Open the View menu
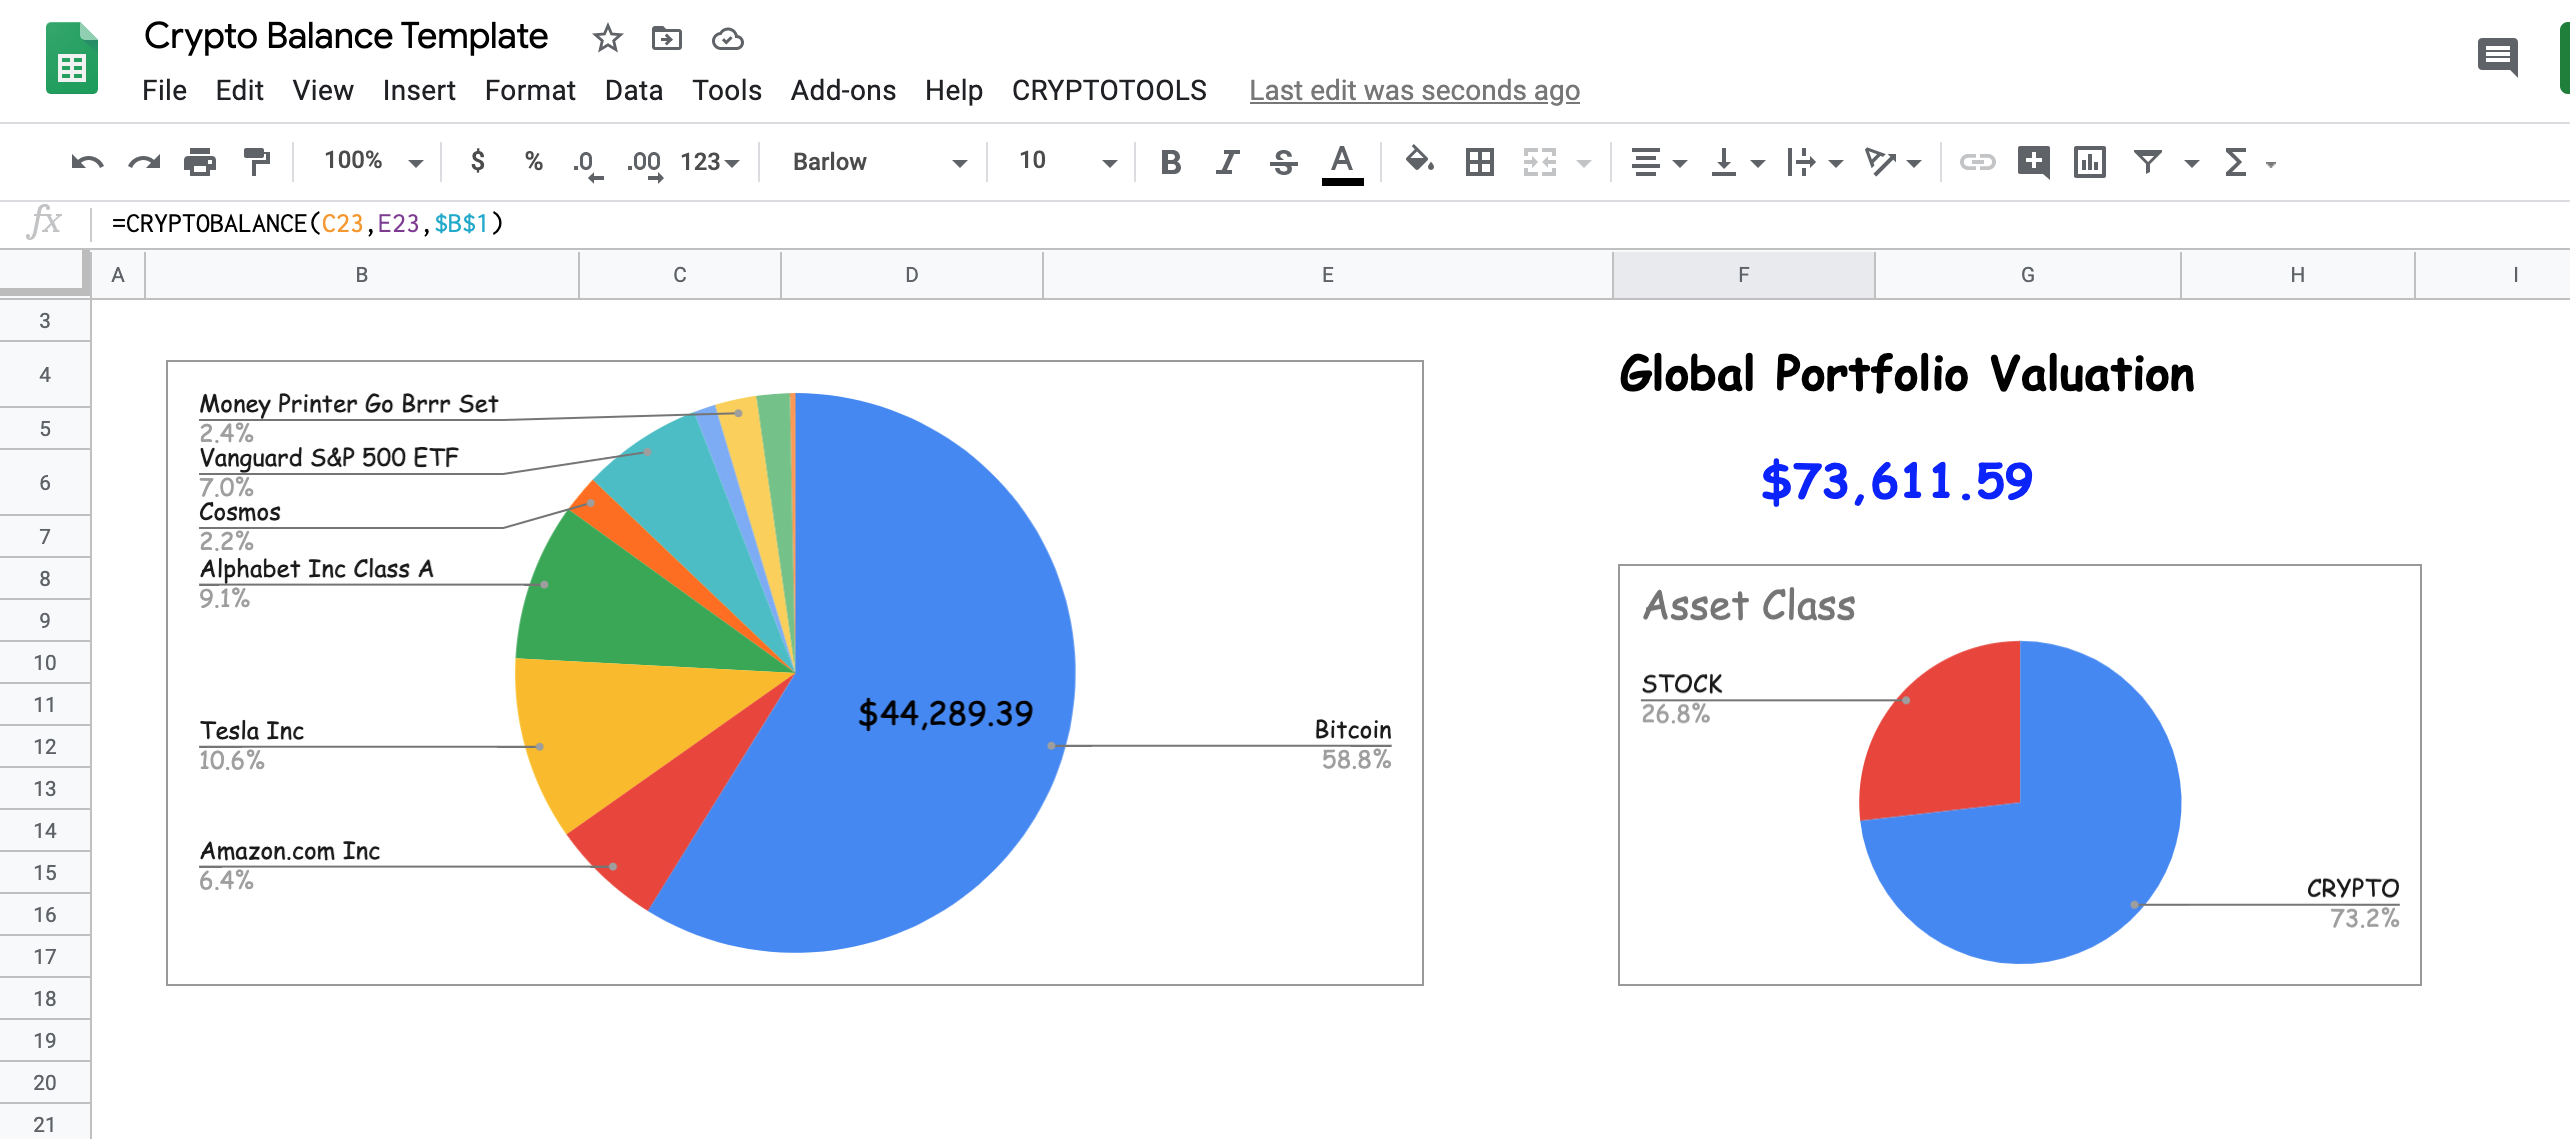 coord(322,91)
